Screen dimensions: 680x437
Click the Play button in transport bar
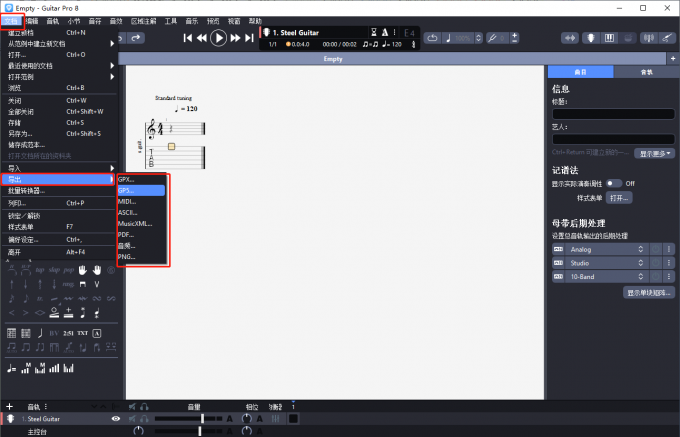tap(218, 38)
